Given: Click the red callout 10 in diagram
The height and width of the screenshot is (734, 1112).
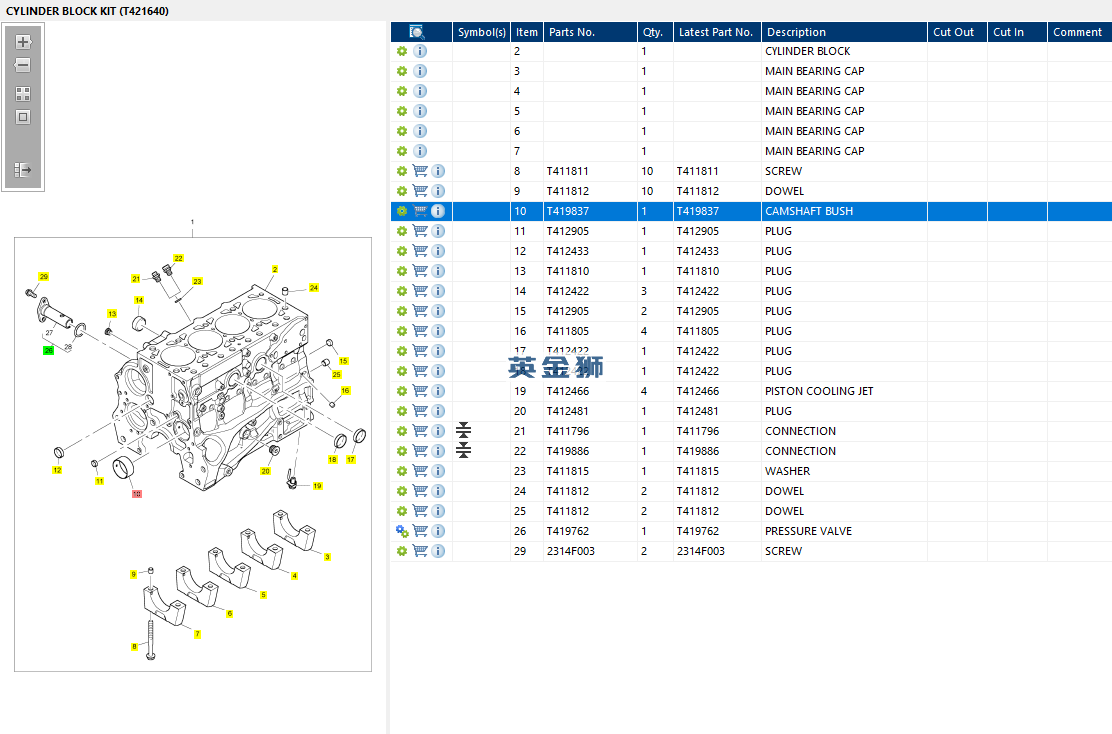Looking at the screenshot, I should click(x=137, y=494).
